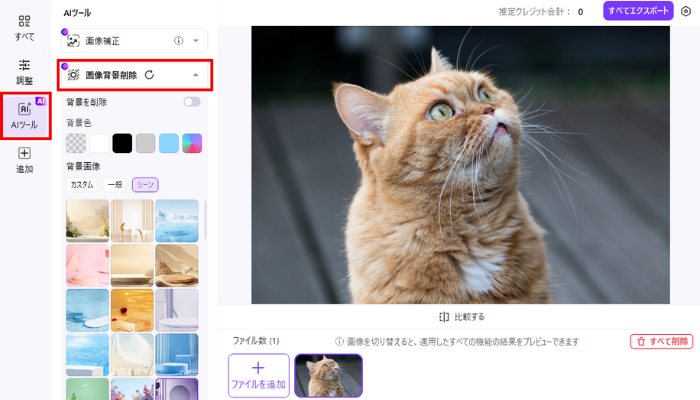Reset 画像背景削除 with the refresh icon

click(x=149, y=75)
